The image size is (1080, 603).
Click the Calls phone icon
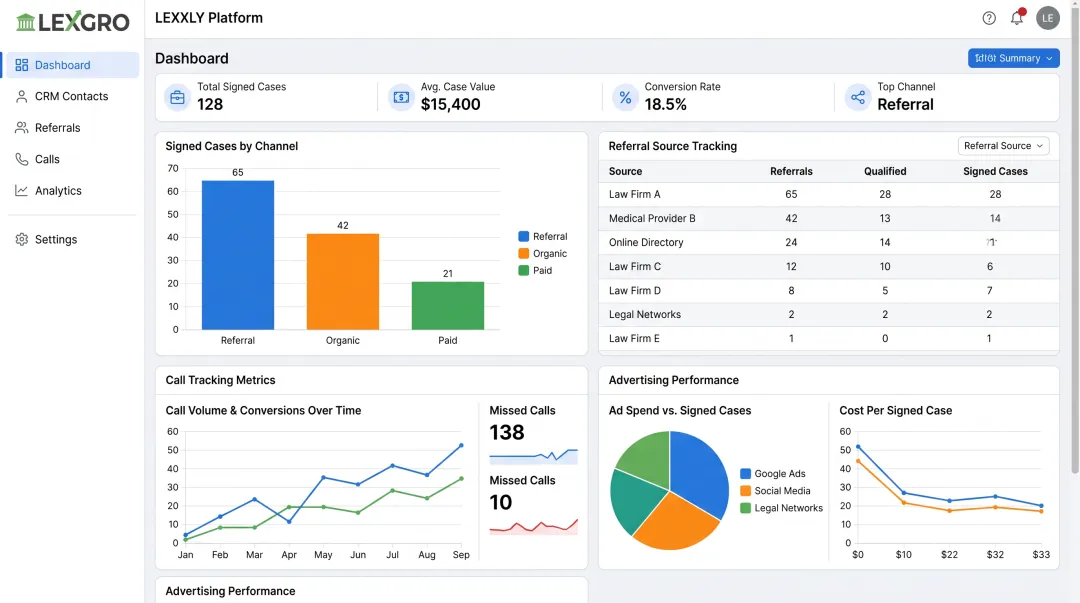pos(21,159)
